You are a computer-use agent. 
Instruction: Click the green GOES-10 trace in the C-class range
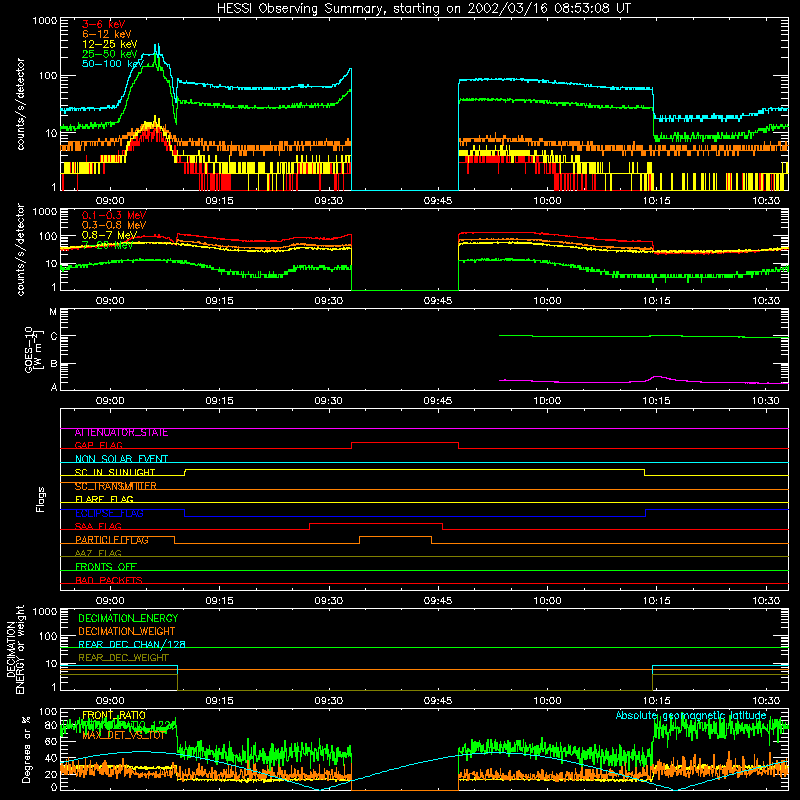pos(644,336)
